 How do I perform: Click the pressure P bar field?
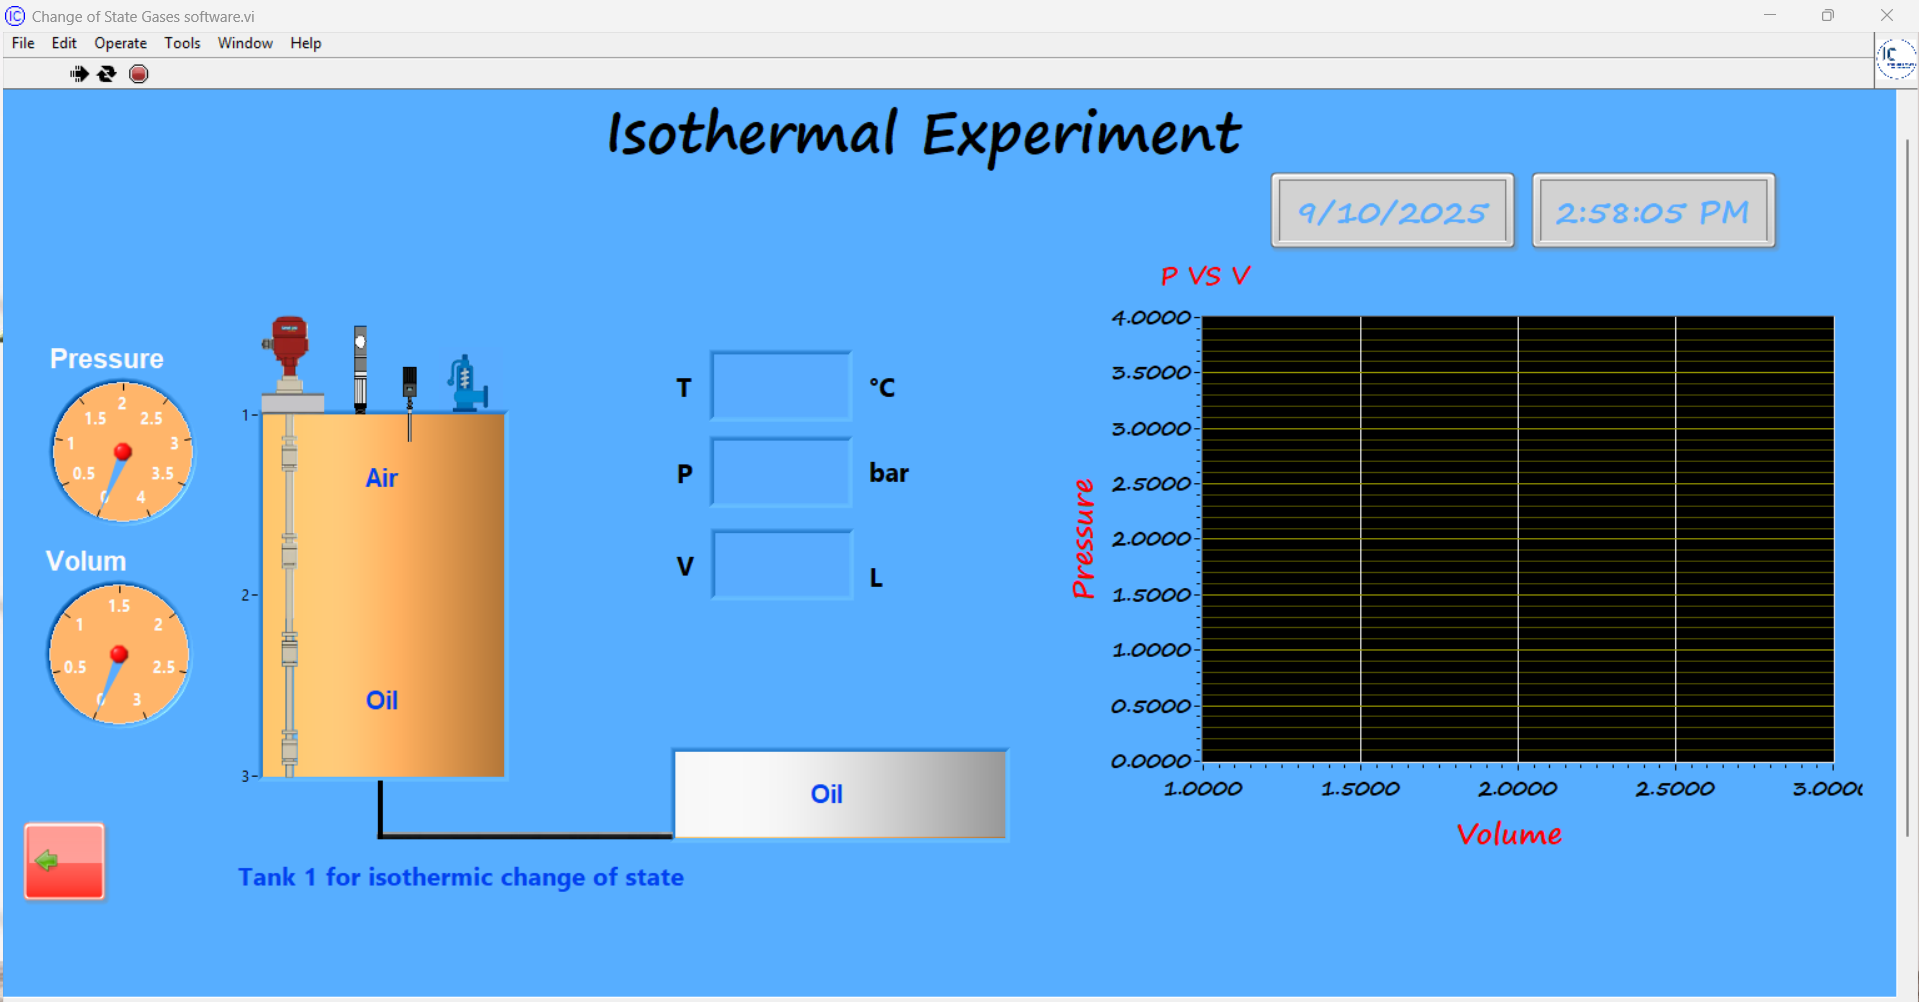781,472
